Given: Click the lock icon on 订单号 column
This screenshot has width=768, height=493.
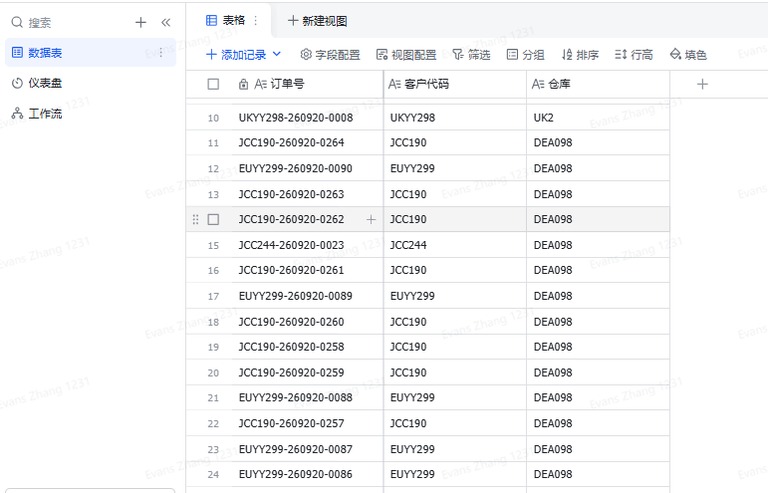Looking at the screenshot, I should [x=243, y=84].
